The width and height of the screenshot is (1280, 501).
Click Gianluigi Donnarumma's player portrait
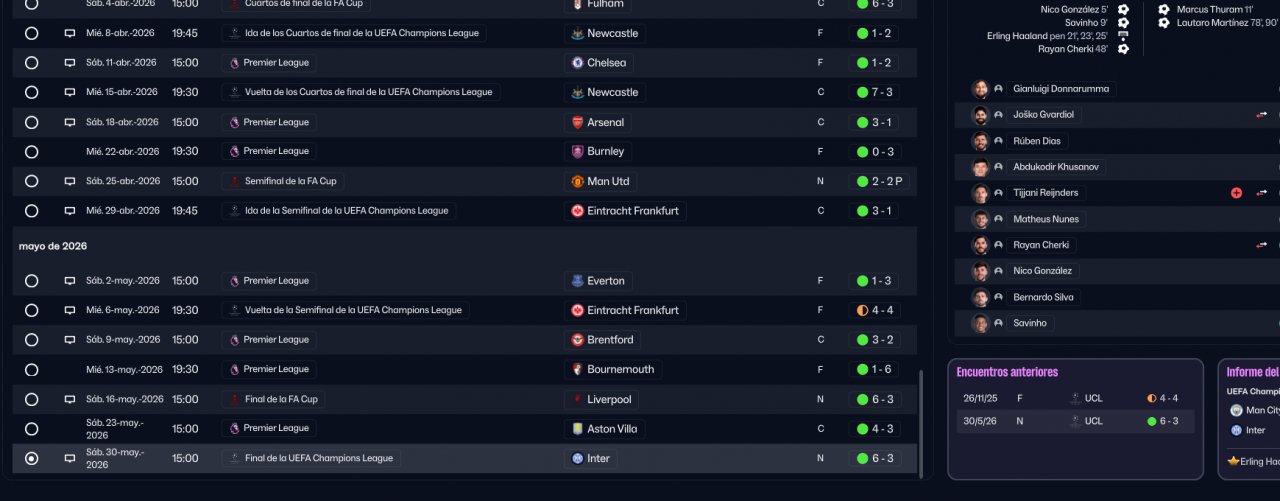980,89
